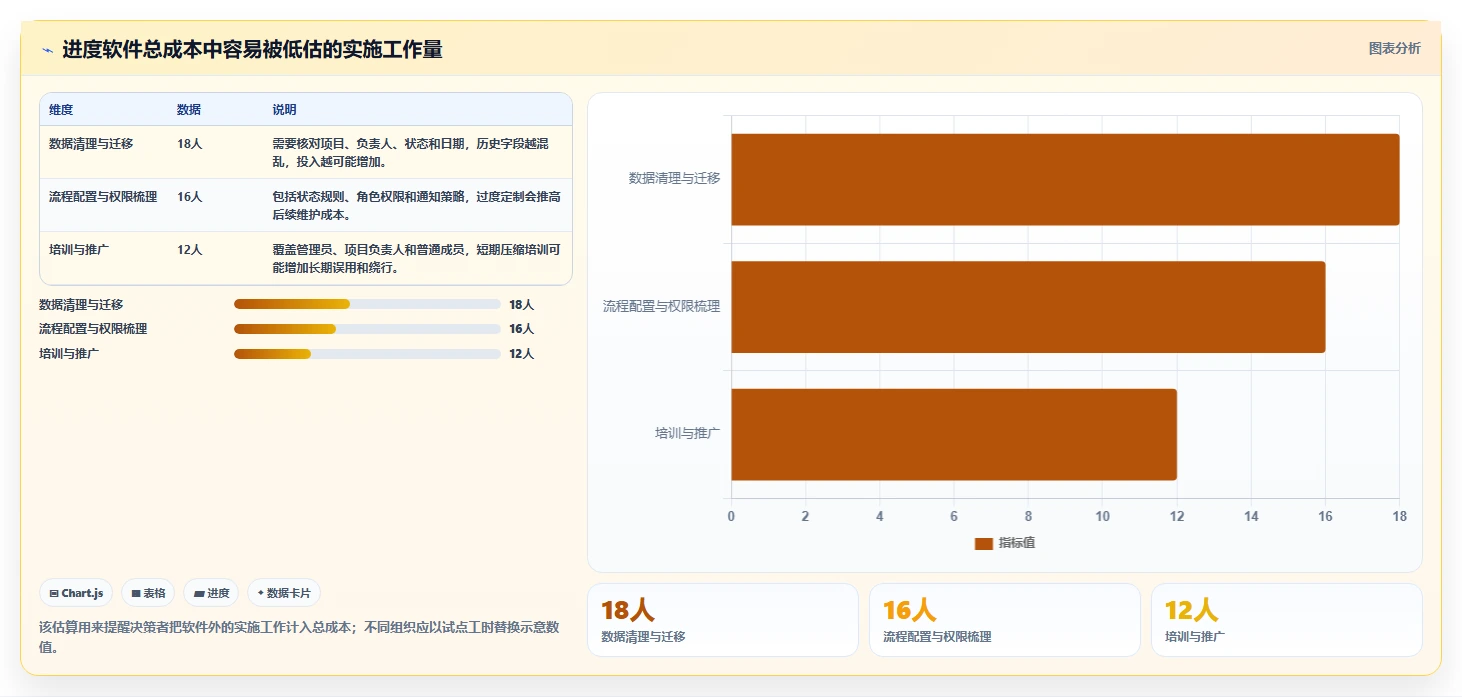Select the 进度 tag chip
1462x697 pixels.
pos(211,593)
